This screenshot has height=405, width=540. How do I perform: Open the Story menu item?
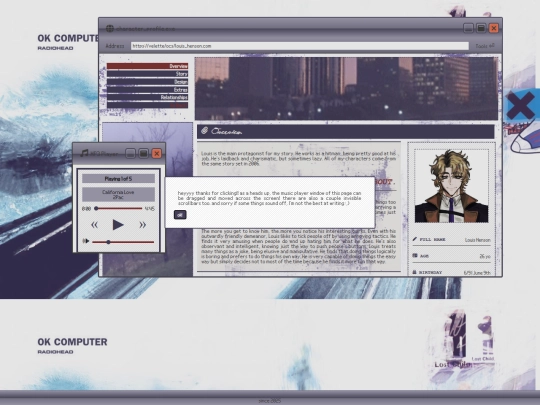[147, 74]
